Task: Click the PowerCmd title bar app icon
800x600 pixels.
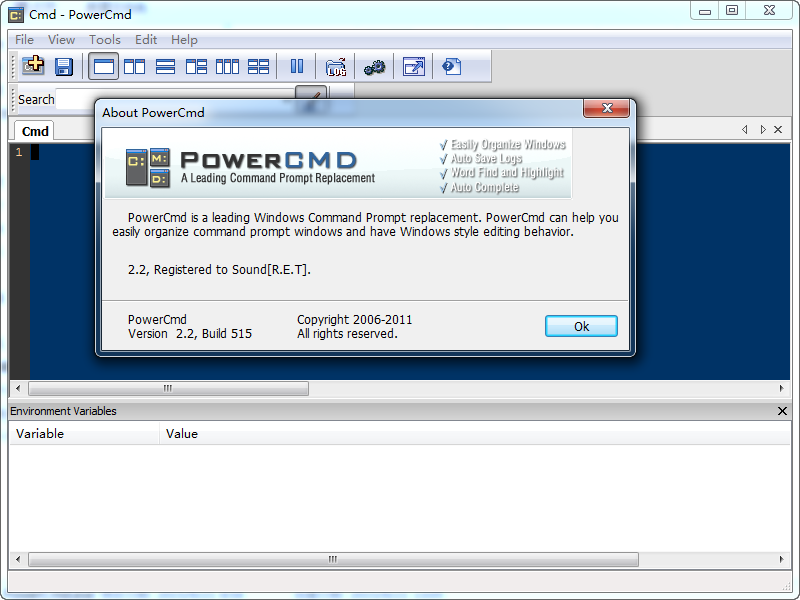Action: (16, 15)
